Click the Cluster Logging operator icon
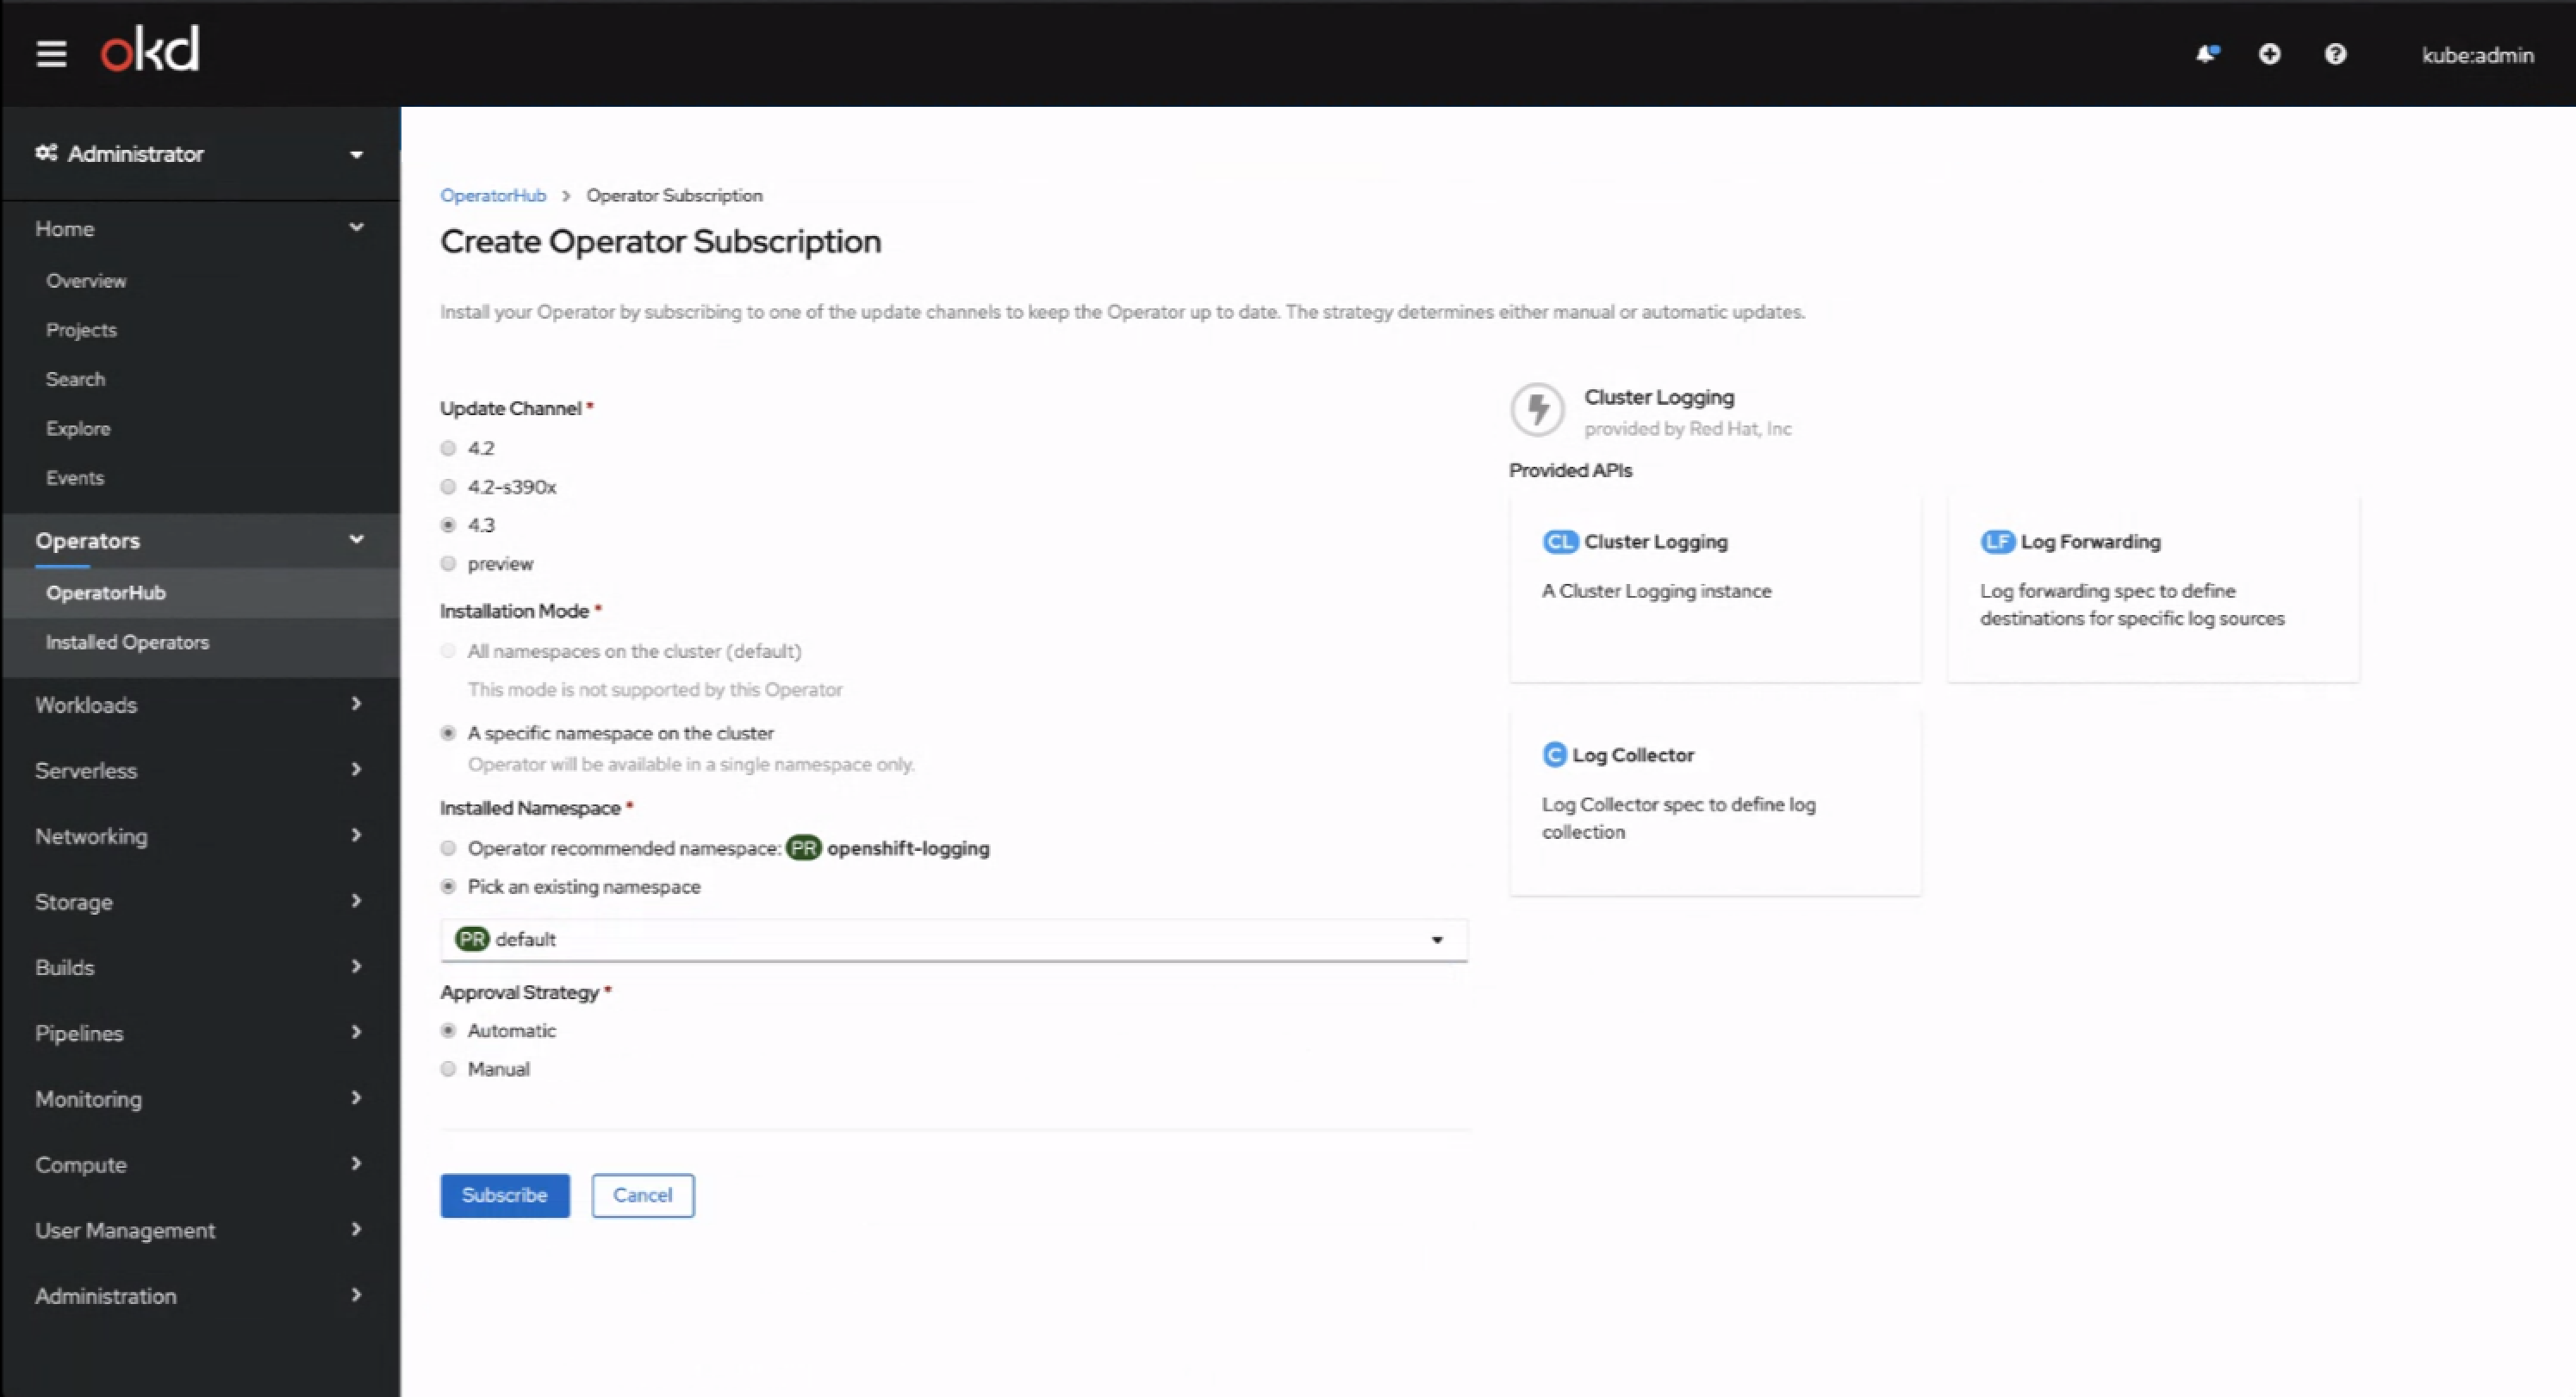The height and width of the screenshot is (1397, 2576). pyautogui.click(x=1537, y=407)
